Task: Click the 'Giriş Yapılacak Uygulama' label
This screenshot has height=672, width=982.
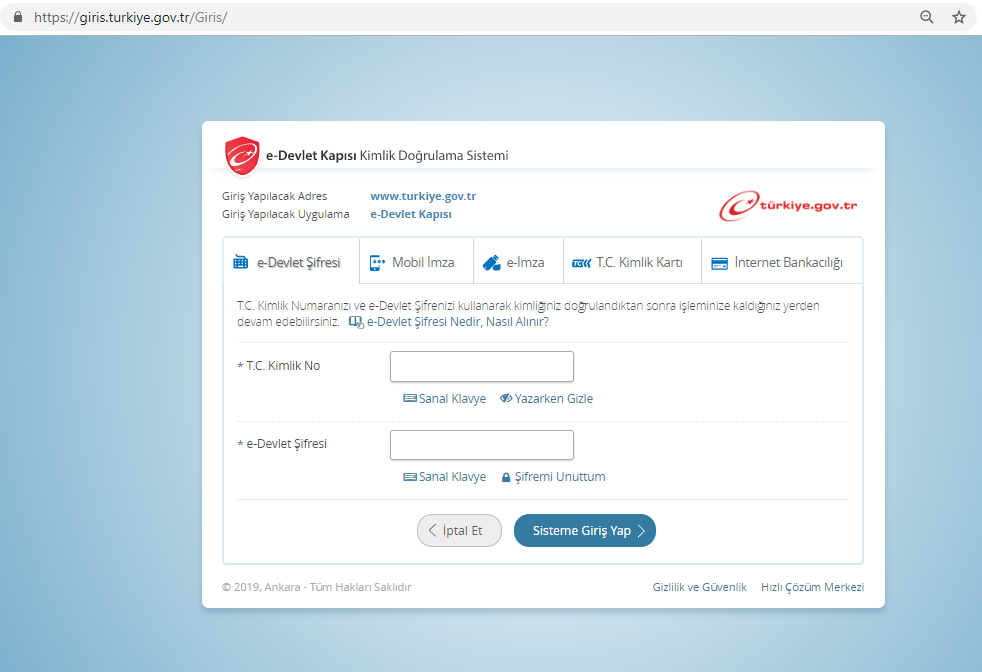Action: 286,214
